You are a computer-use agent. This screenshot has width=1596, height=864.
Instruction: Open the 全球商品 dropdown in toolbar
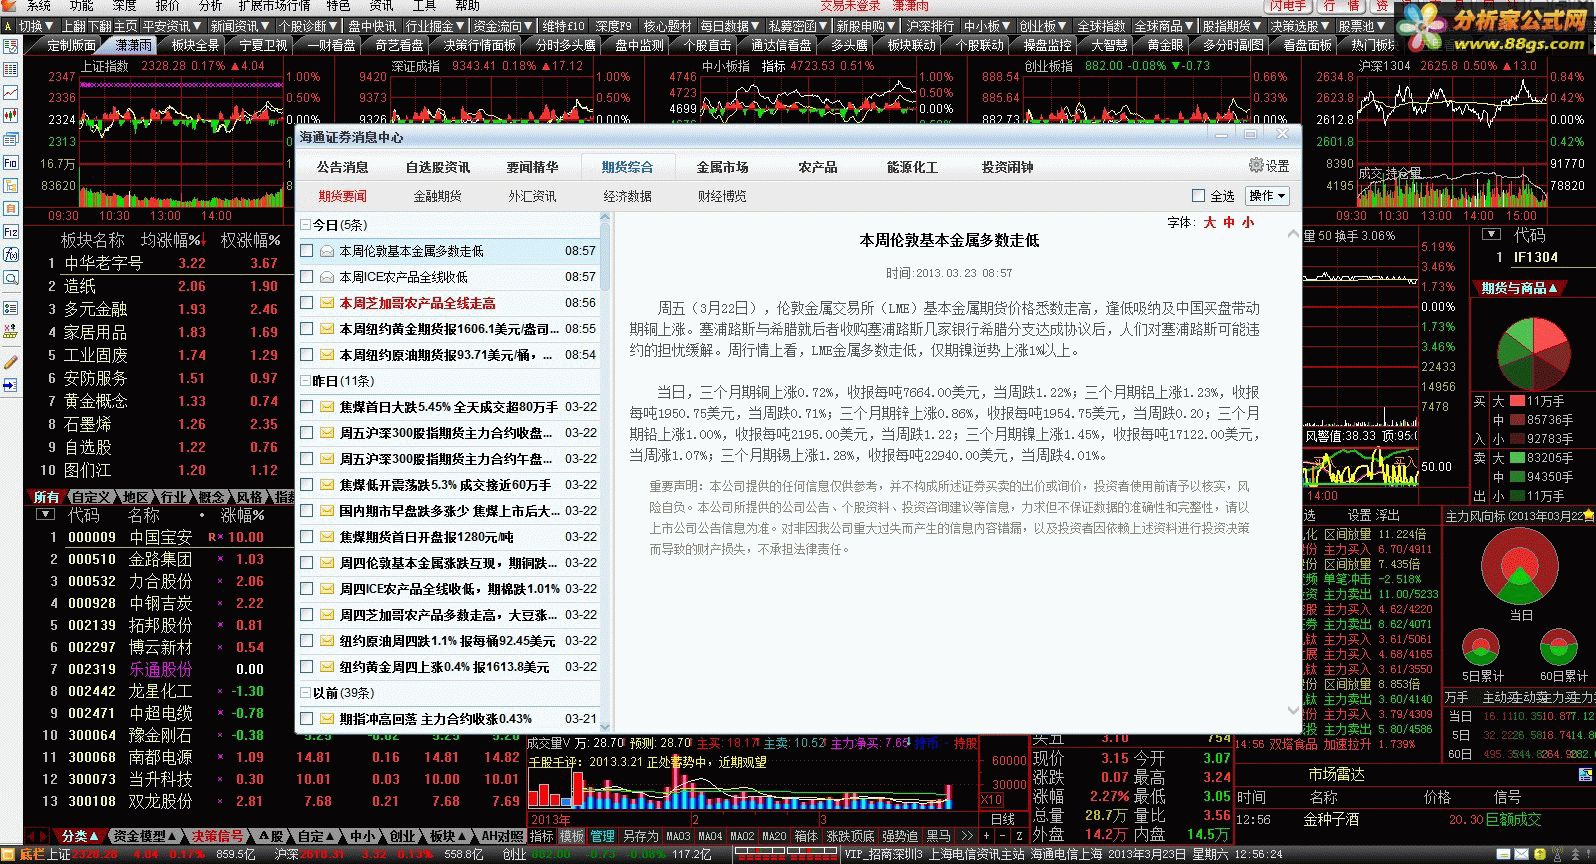coord(1165,26)
